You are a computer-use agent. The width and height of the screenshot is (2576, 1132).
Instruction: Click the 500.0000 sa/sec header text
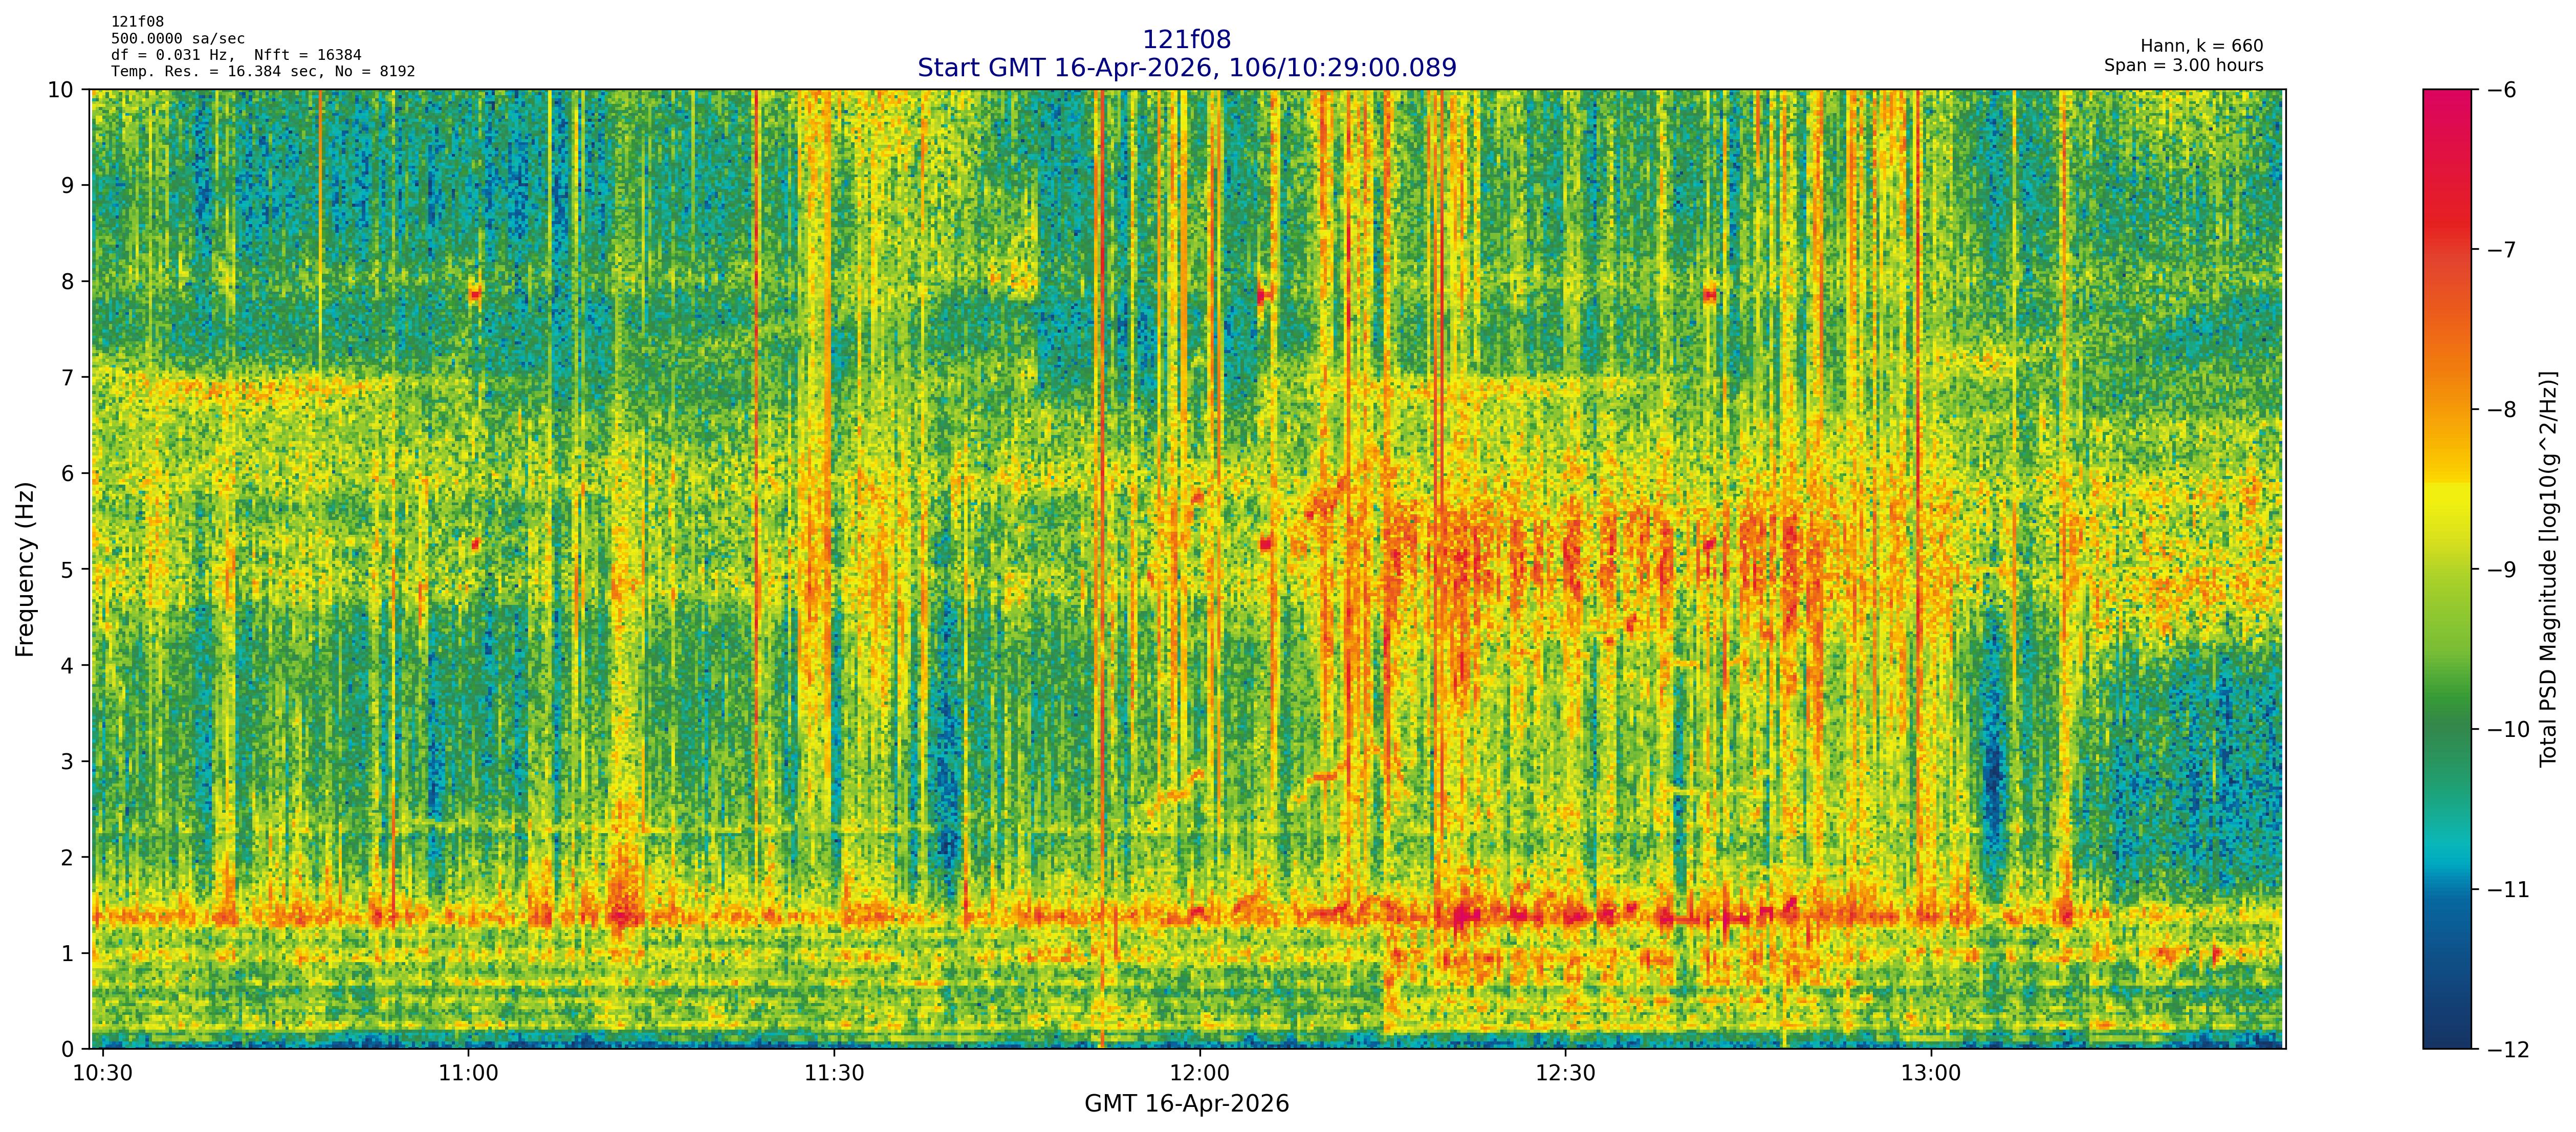pos(178,39)
